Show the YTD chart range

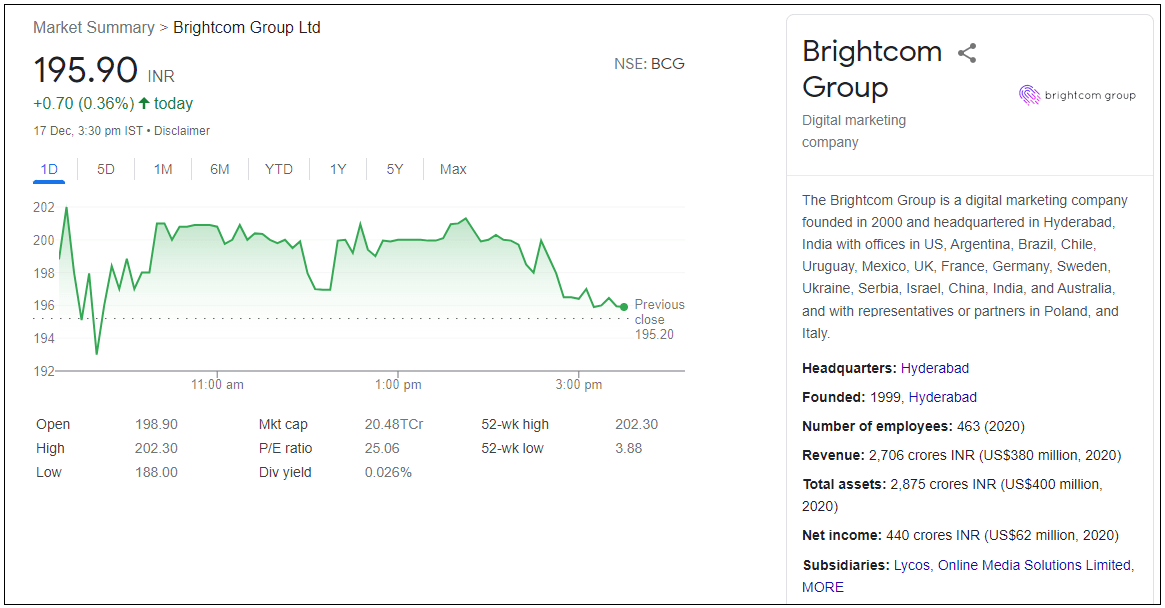point(279,169)
